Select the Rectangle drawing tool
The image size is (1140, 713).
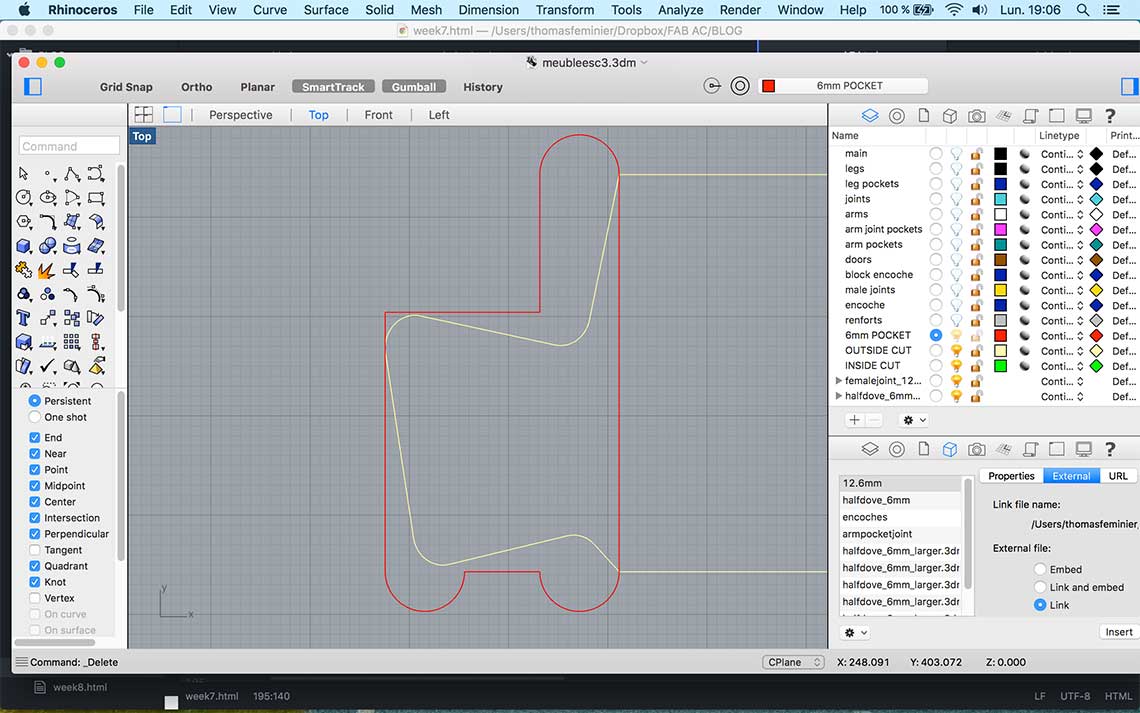click(95, 198)
